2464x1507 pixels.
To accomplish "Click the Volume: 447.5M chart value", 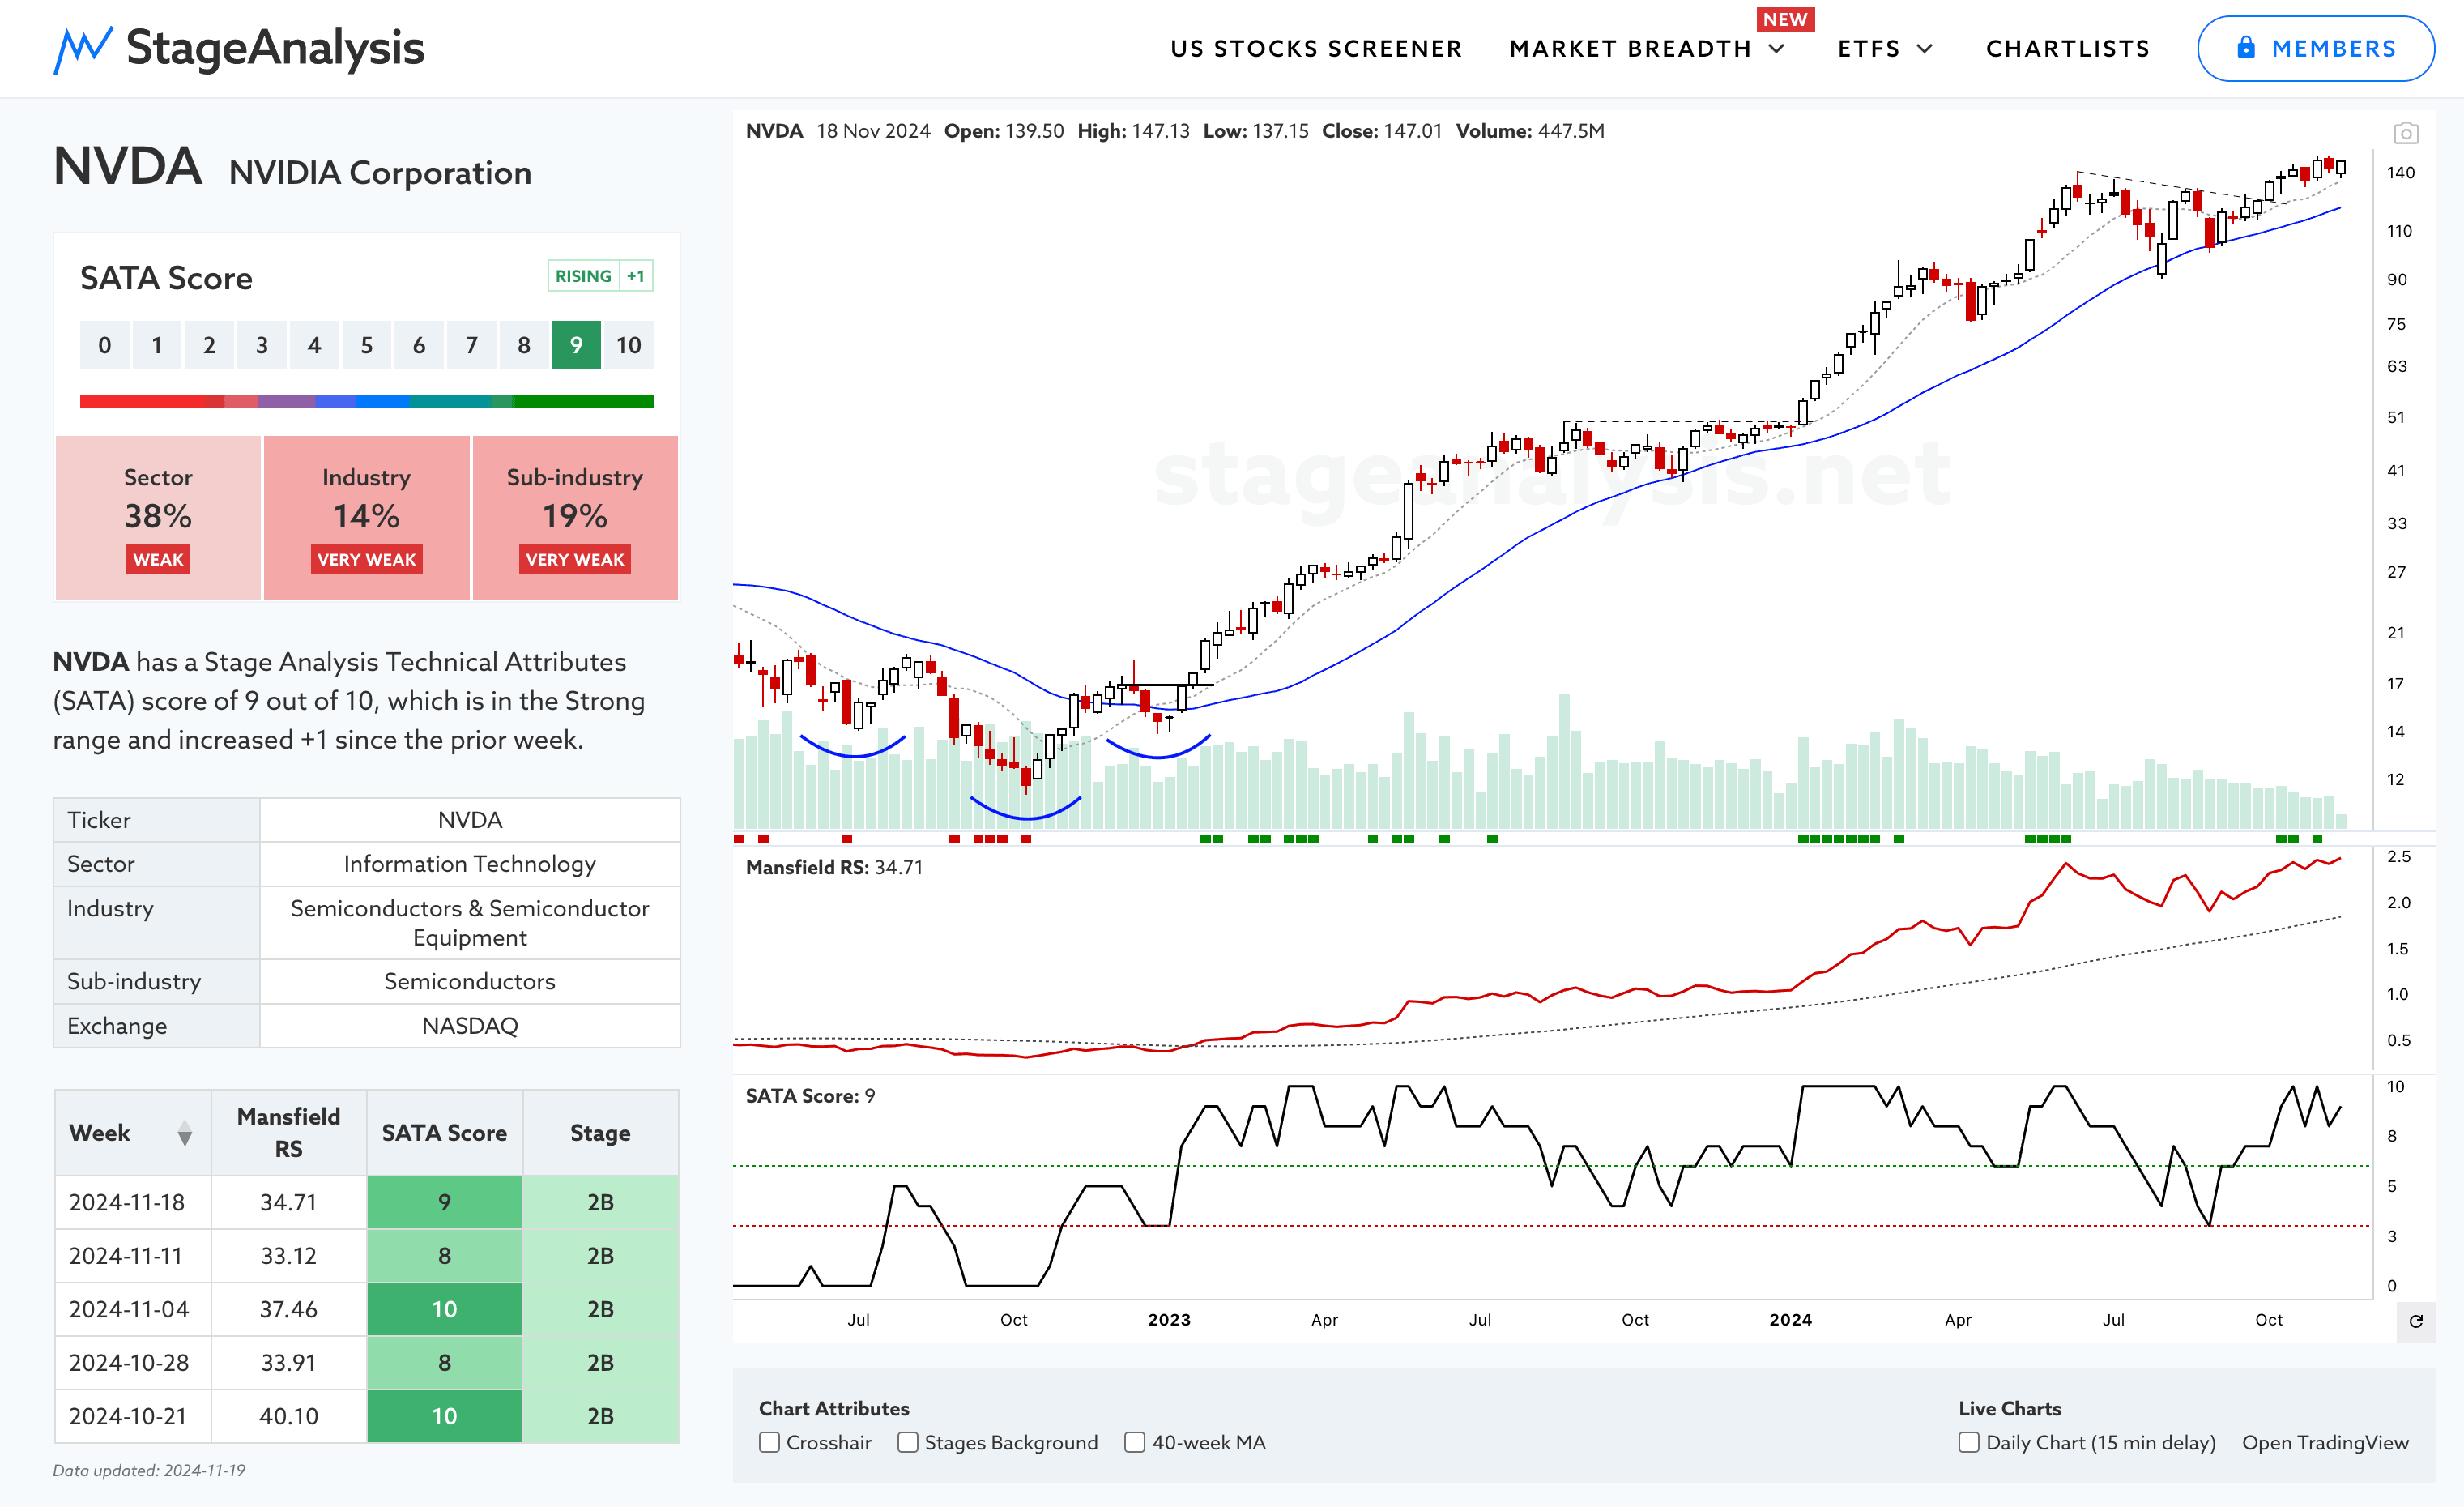I will pyautogui.click(x=1530, y=131).
